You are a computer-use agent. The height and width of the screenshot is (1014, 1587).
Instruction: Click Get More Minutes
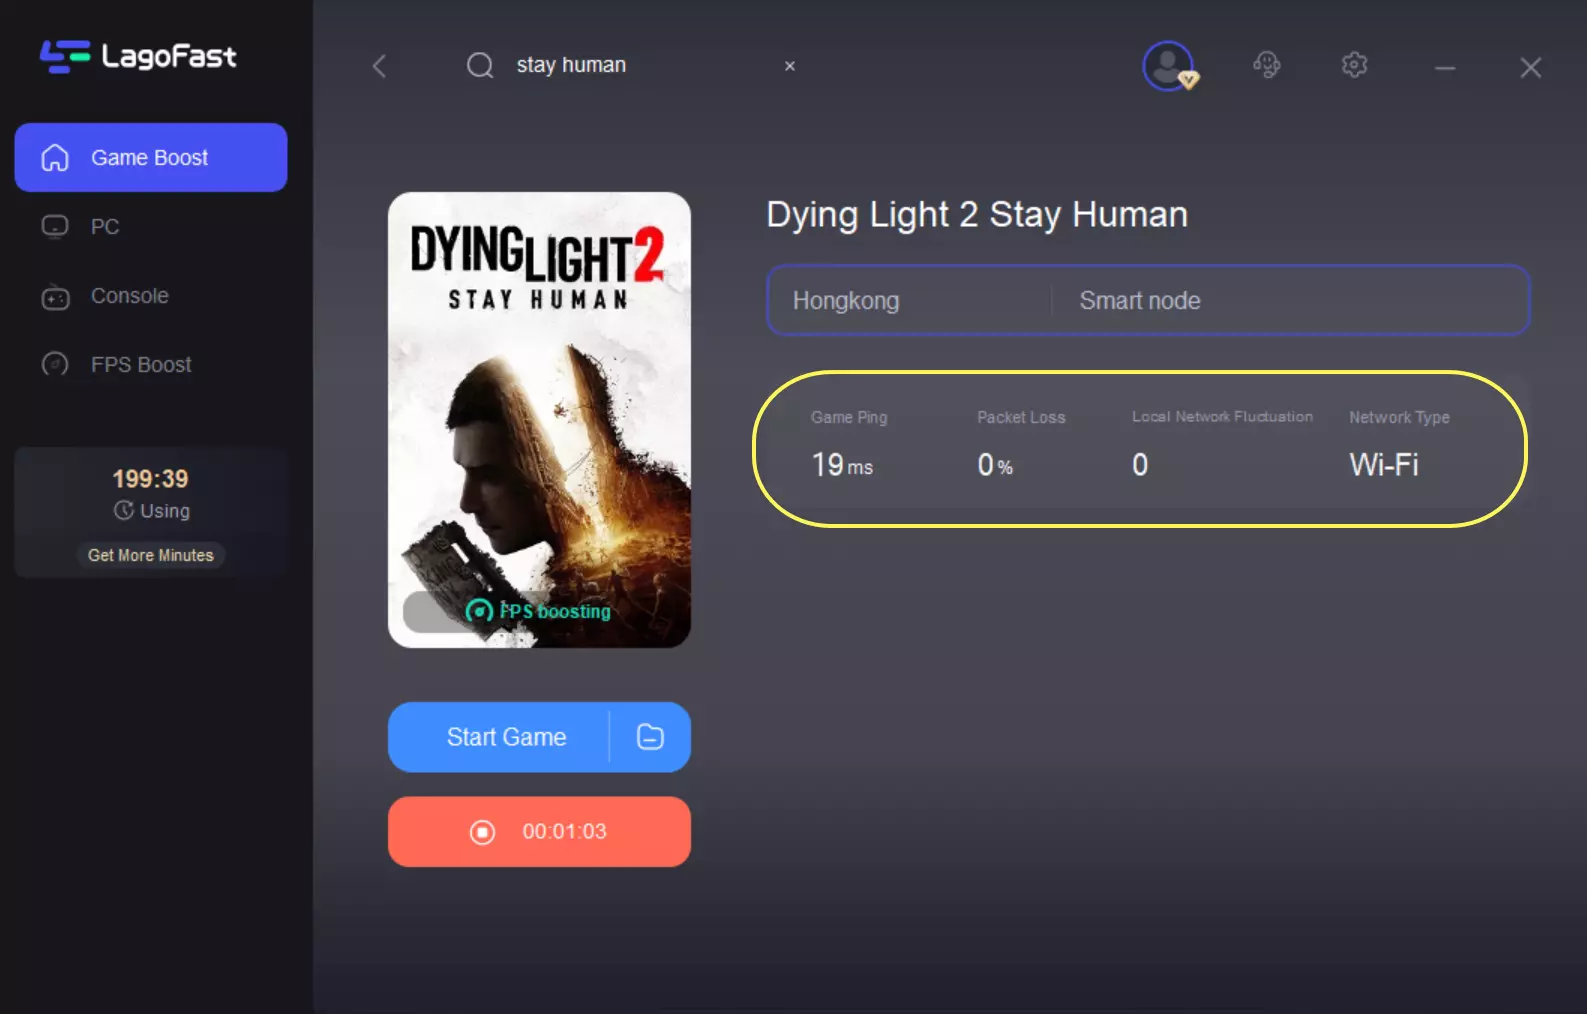(151, 555)
